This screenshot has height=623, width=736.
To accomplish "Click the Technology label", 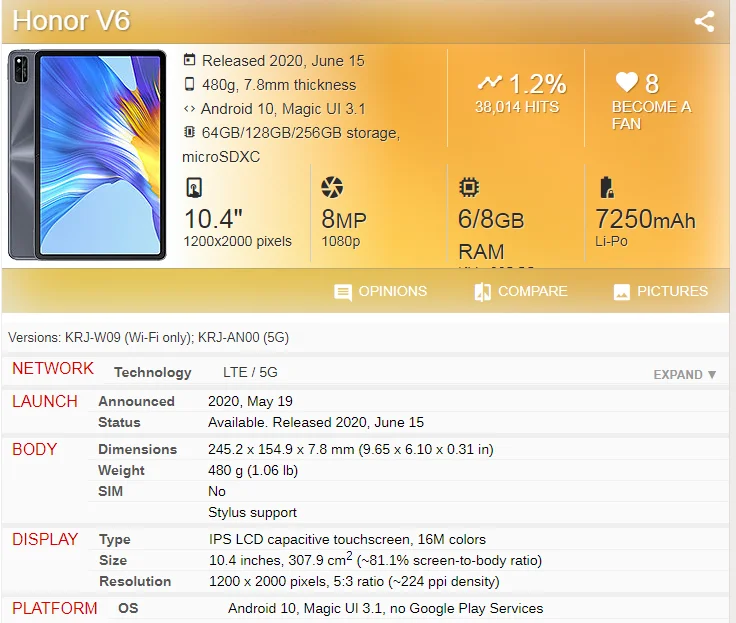I will pos(153,372).
